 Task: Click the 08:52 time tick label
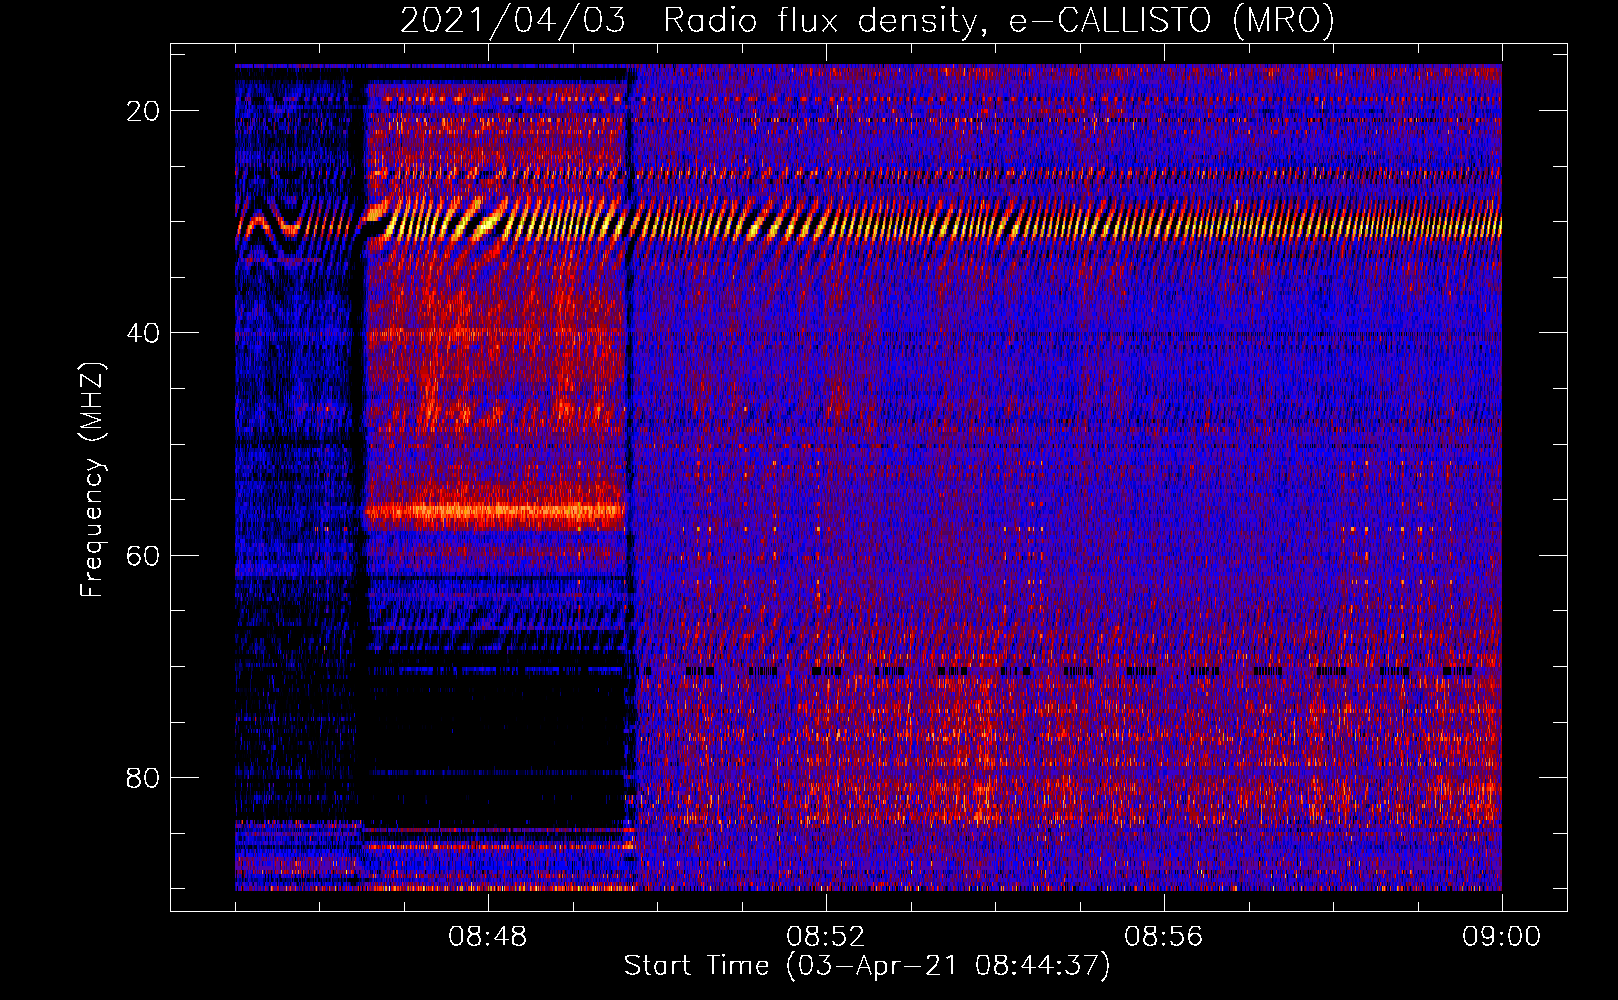pos(825,937)
